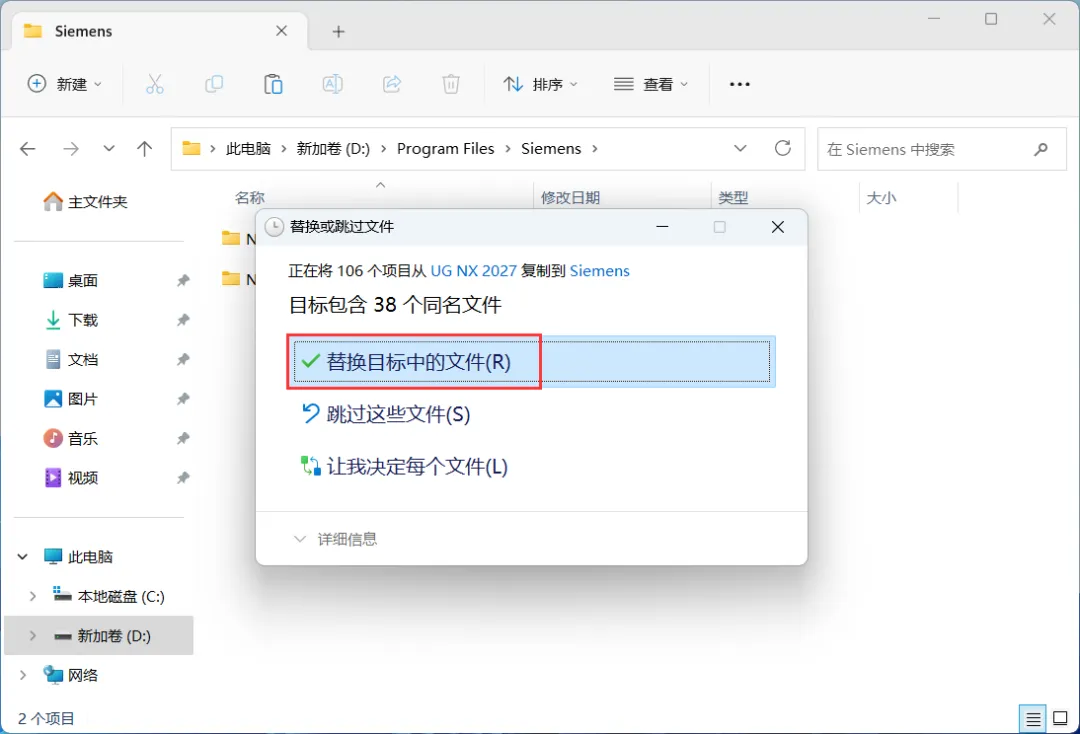Click the folder icon in address bar
This screenshot has height=734, width=1080.
(191, 148)
